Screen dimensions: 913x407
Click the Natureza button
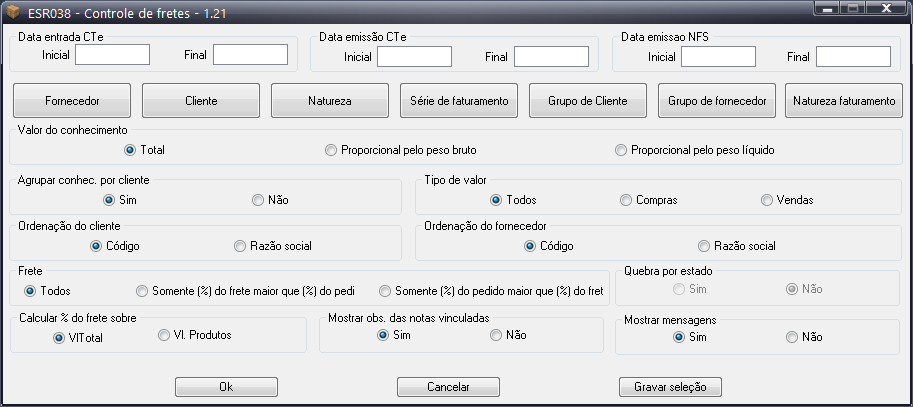pyautogui.click(x=330, y=101)
